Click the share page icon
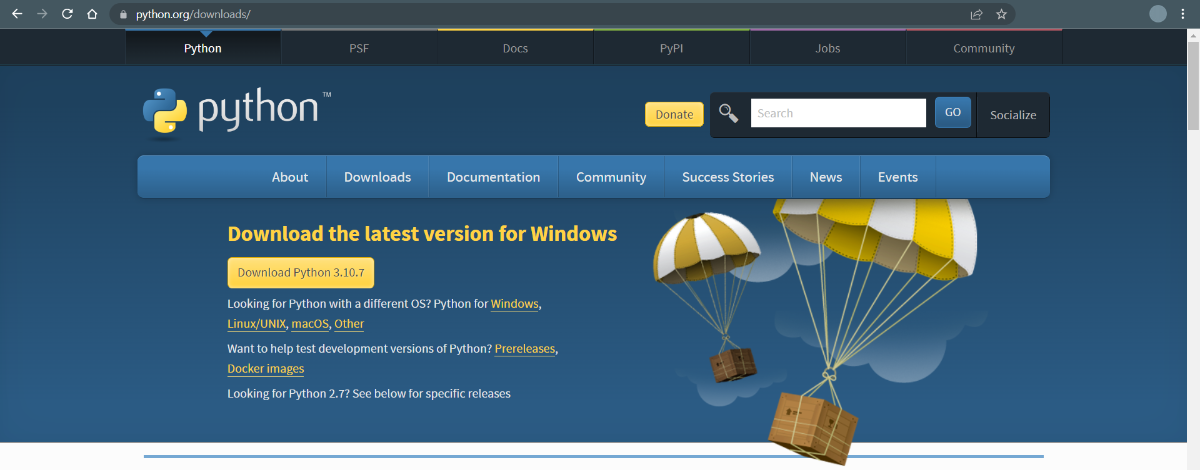This screenshot has height=470, width=1200. pyautogui.click(x=976, y=14)
